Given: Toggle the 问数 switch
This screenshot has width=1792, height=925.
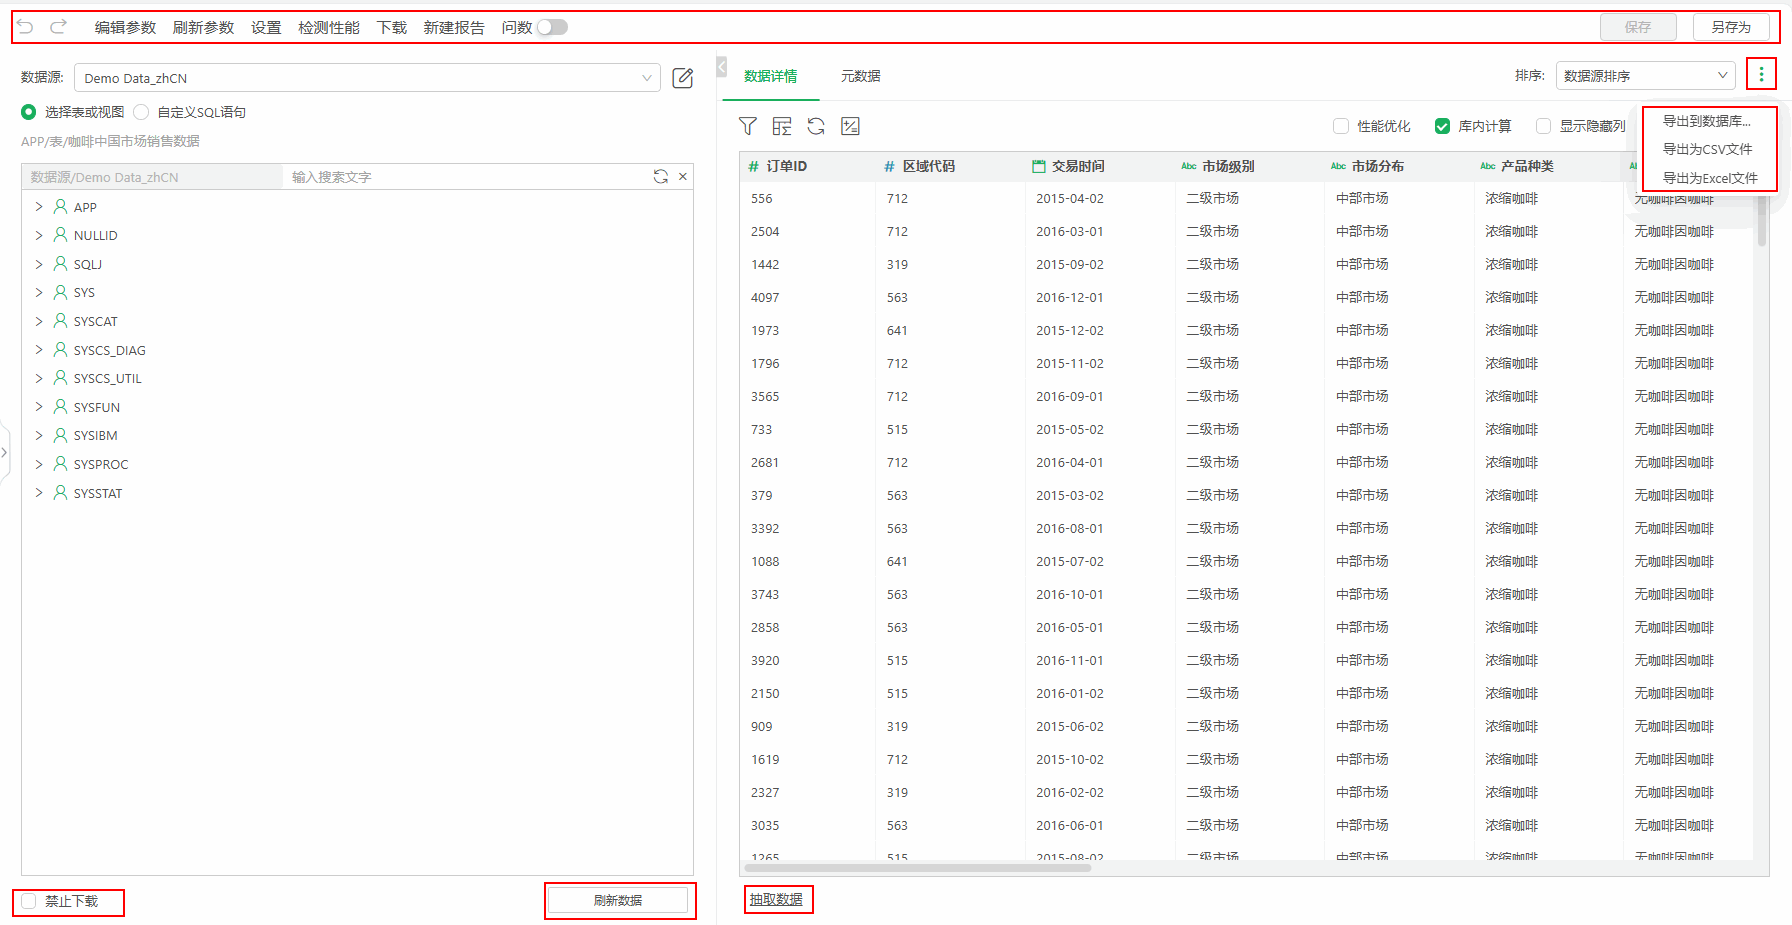Looking at the screenshot, I should (x=552, y=27).
